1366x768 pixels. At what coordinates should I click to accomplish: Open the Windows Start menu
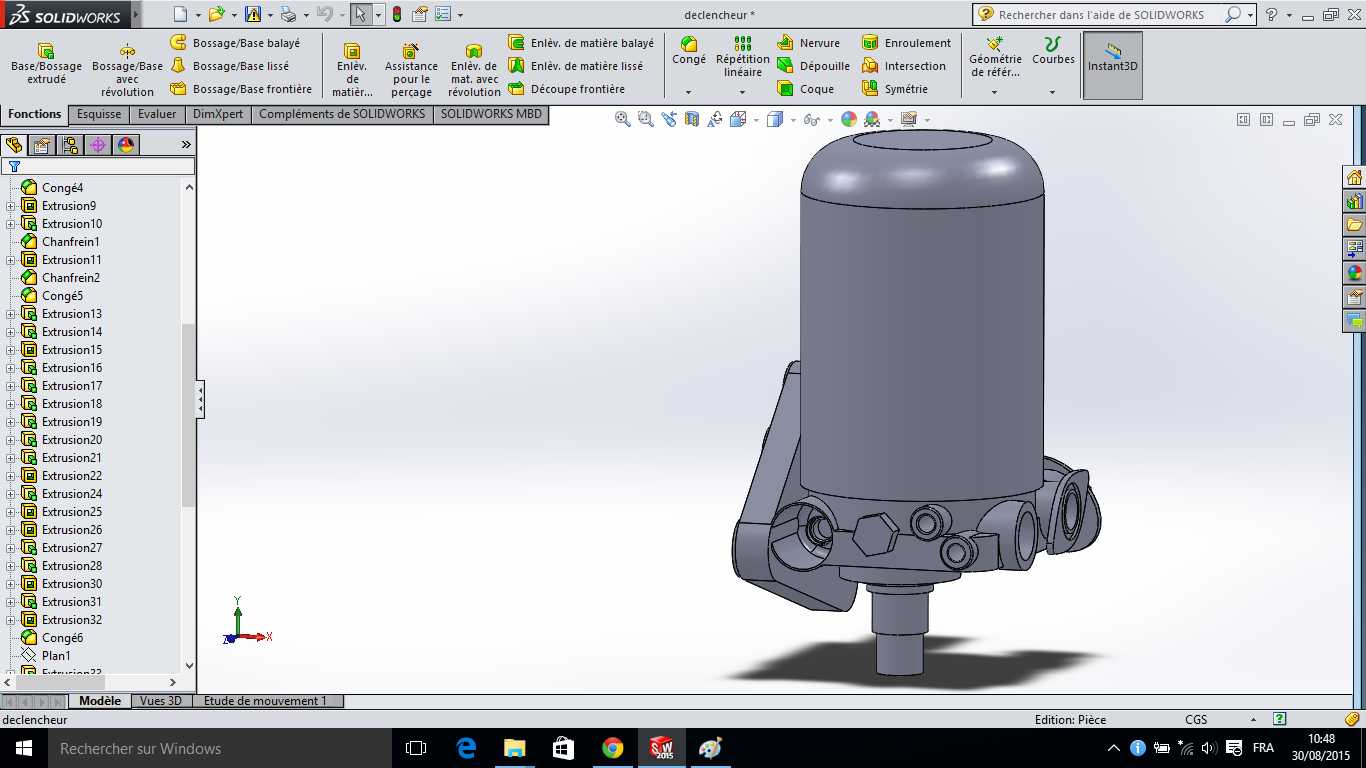tap(23, 748)
